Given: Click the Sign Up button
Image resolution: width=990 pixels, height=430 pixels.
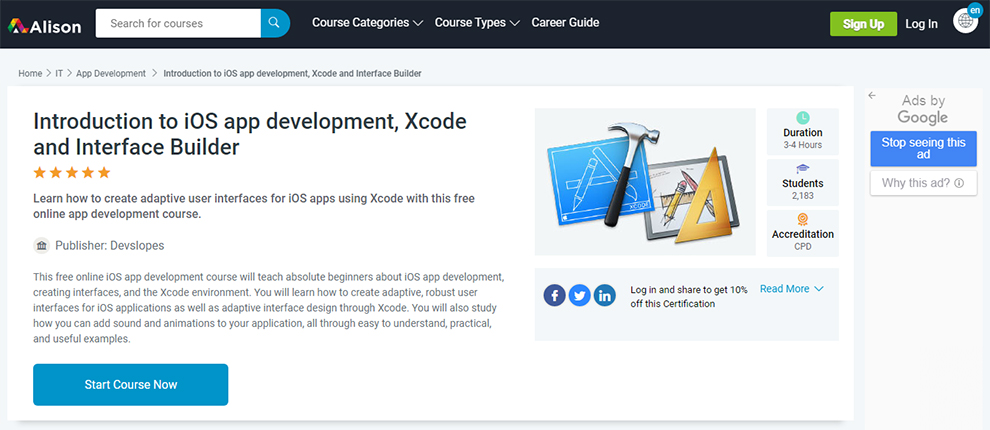Looking at the screenshot, I should (863, 24).
